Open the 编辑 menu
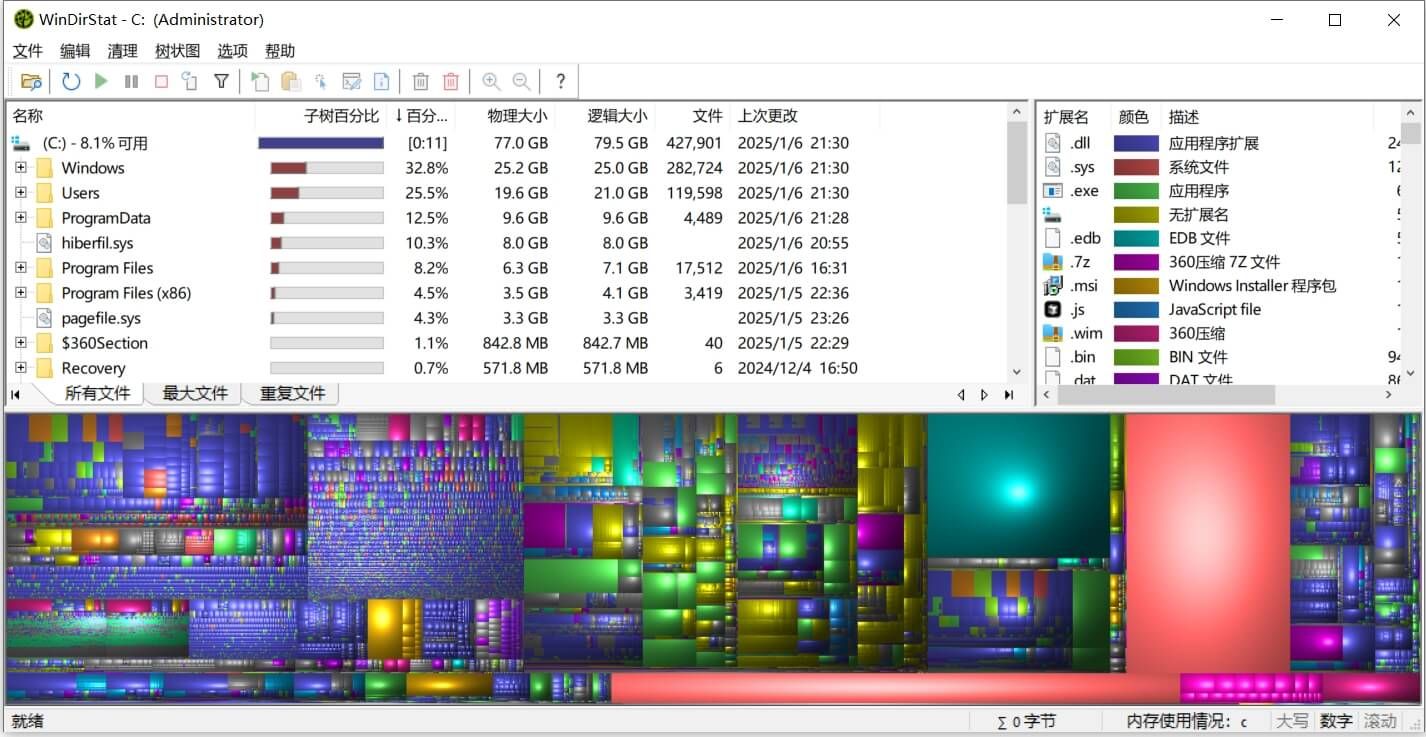 click(x=75, y=51)
